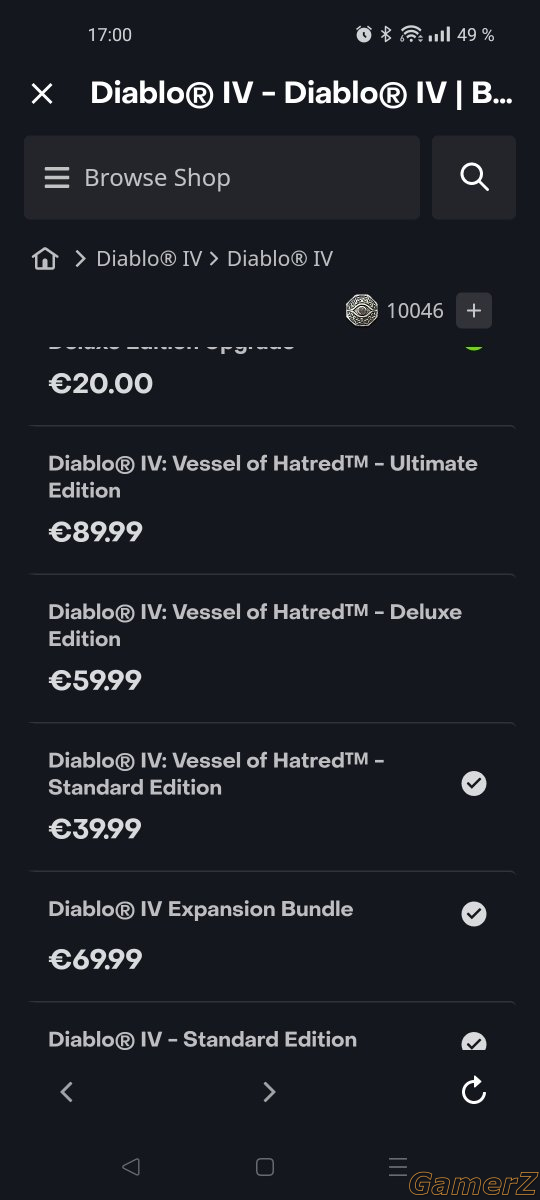Viewport: 540px width, 1200px height.
Task: View the 10046 platinum balance
Action: click(415, 311)
